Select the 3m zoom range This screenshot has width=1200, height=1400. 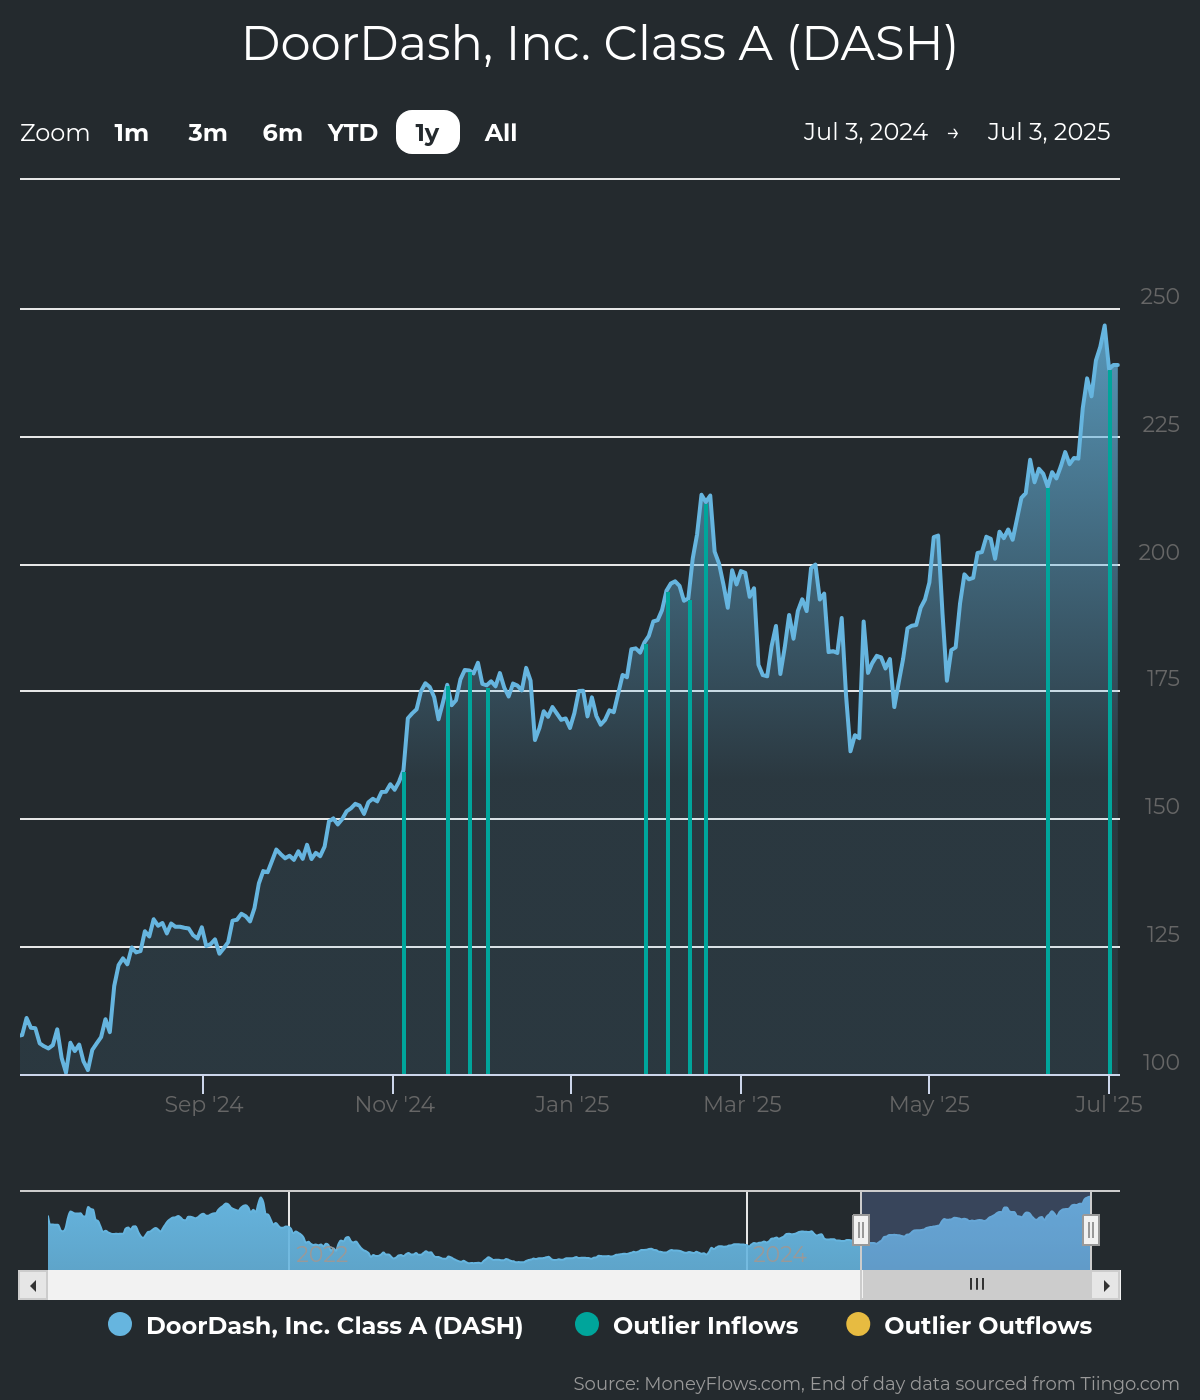coord(208,133)
